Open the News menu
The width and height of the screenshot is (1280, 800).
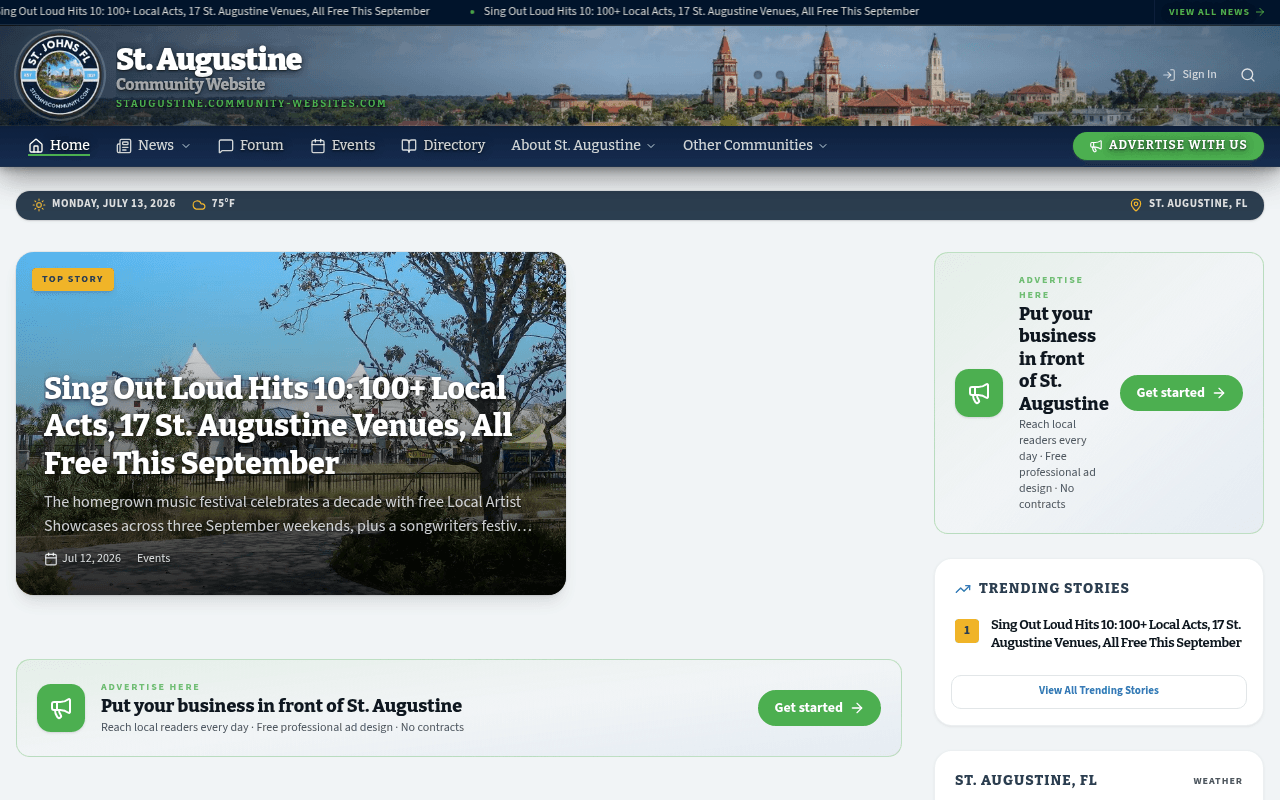coord(153,146)
